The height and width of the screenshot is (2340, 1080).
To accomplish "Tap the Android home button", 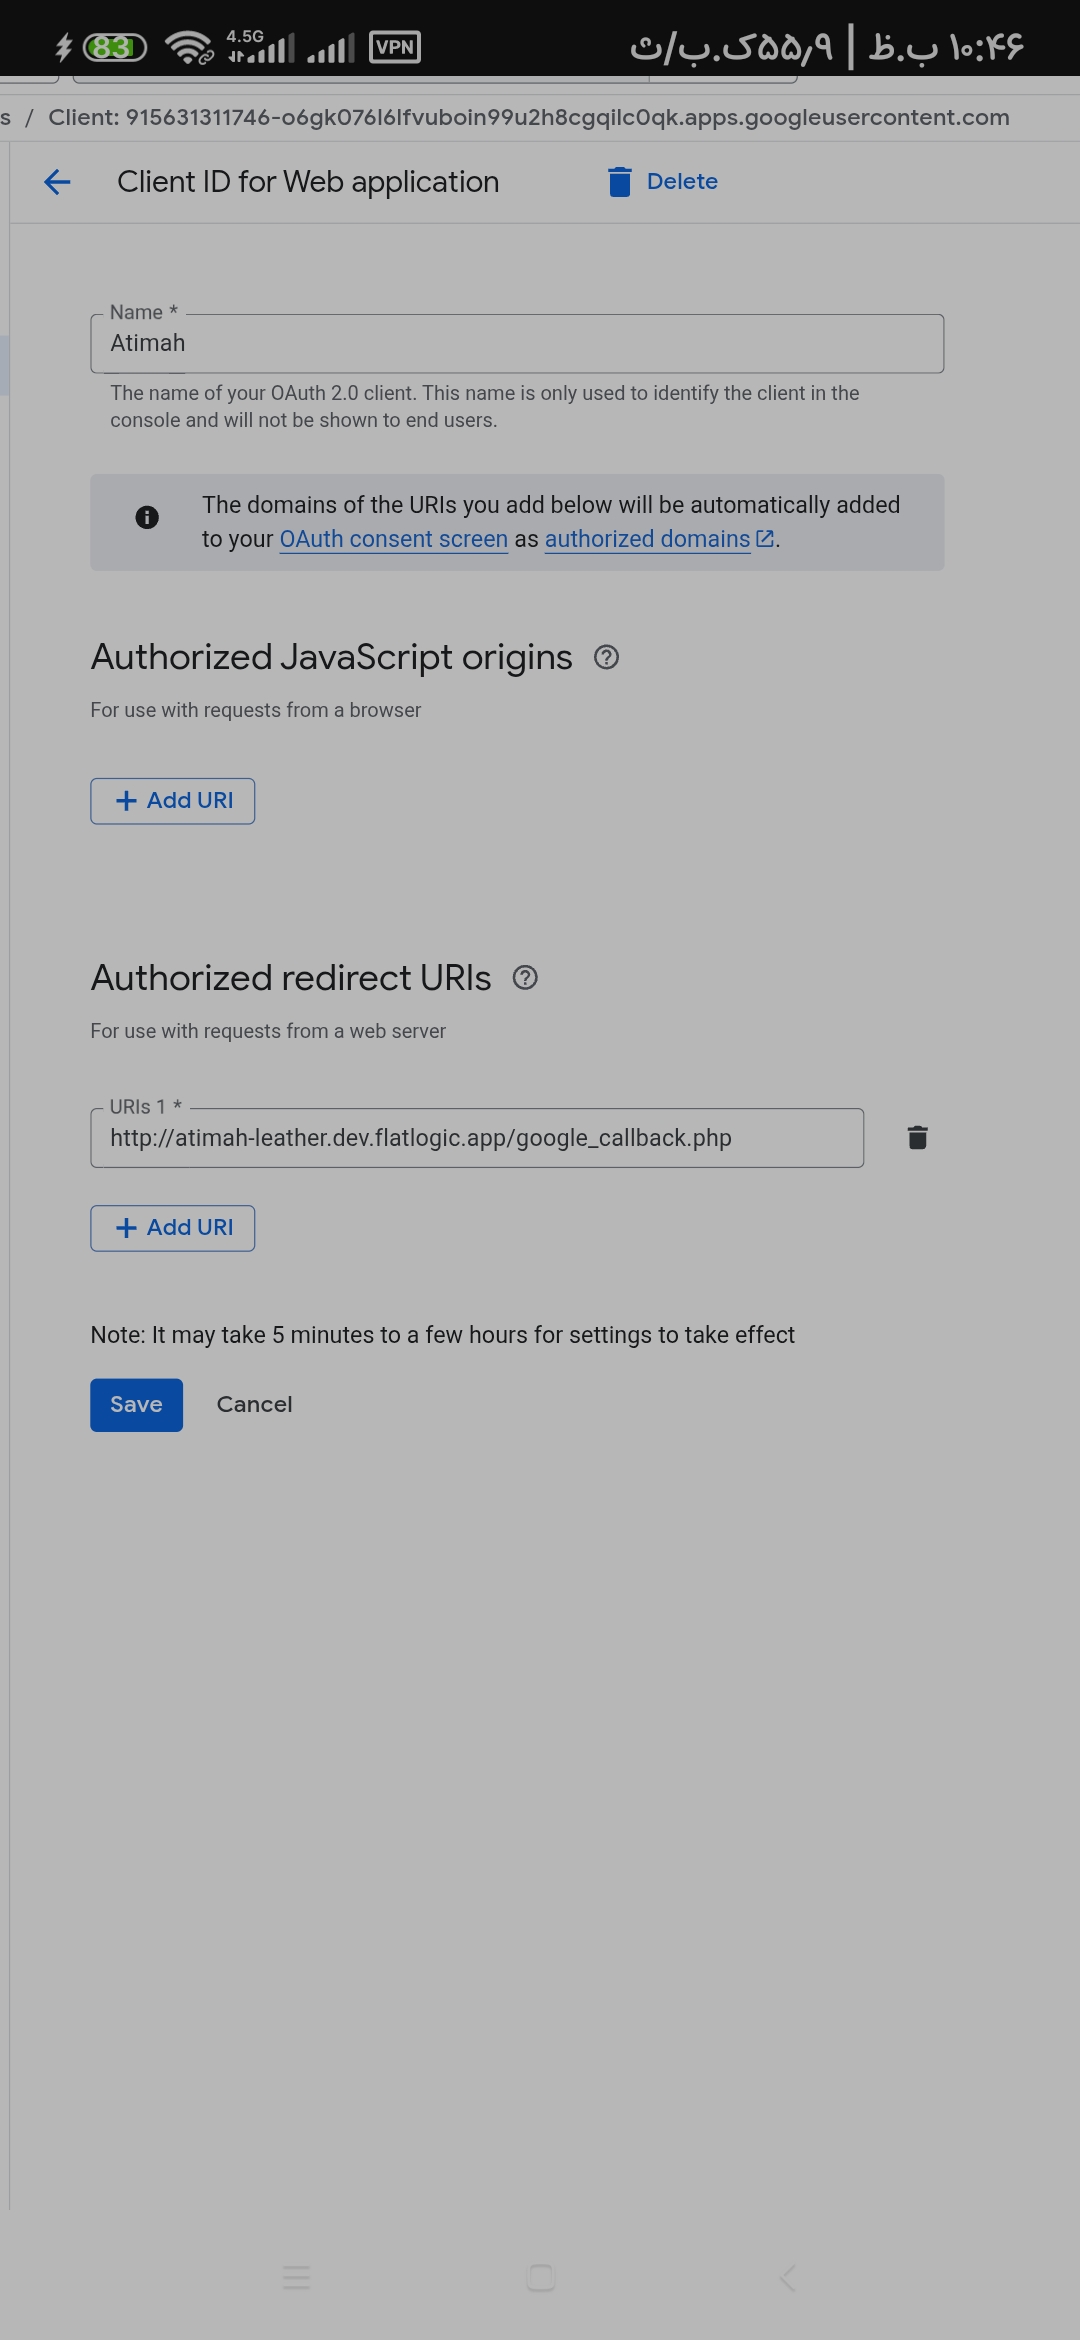I will 540,2278.
